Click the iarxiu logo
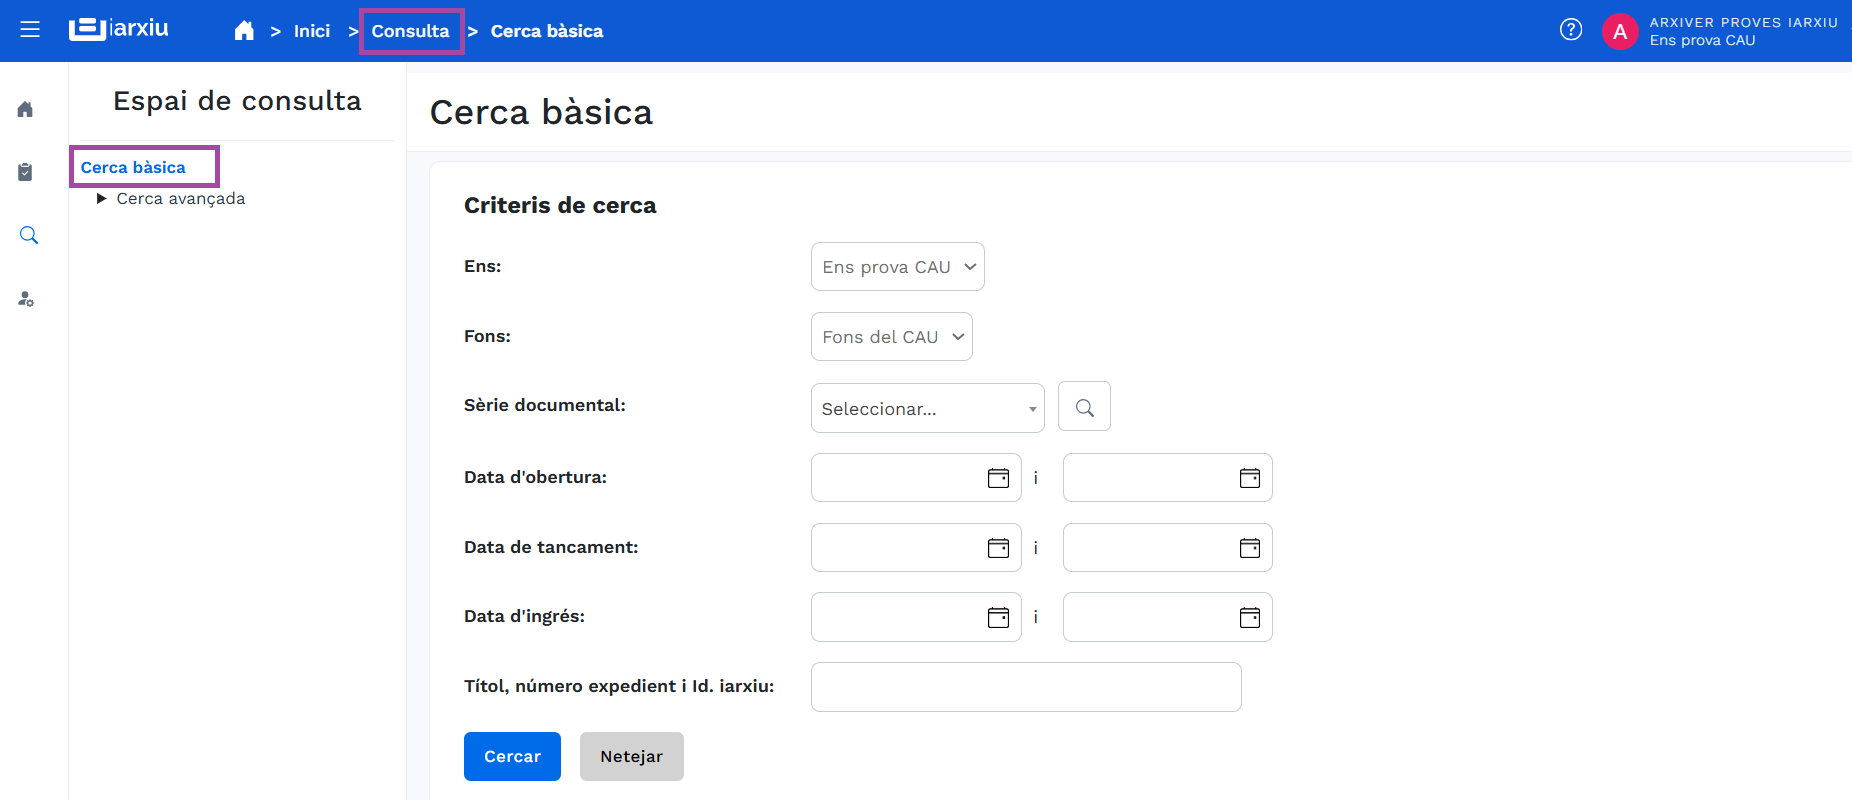Viewport: 1852px width, 800px height. point(118,29)
